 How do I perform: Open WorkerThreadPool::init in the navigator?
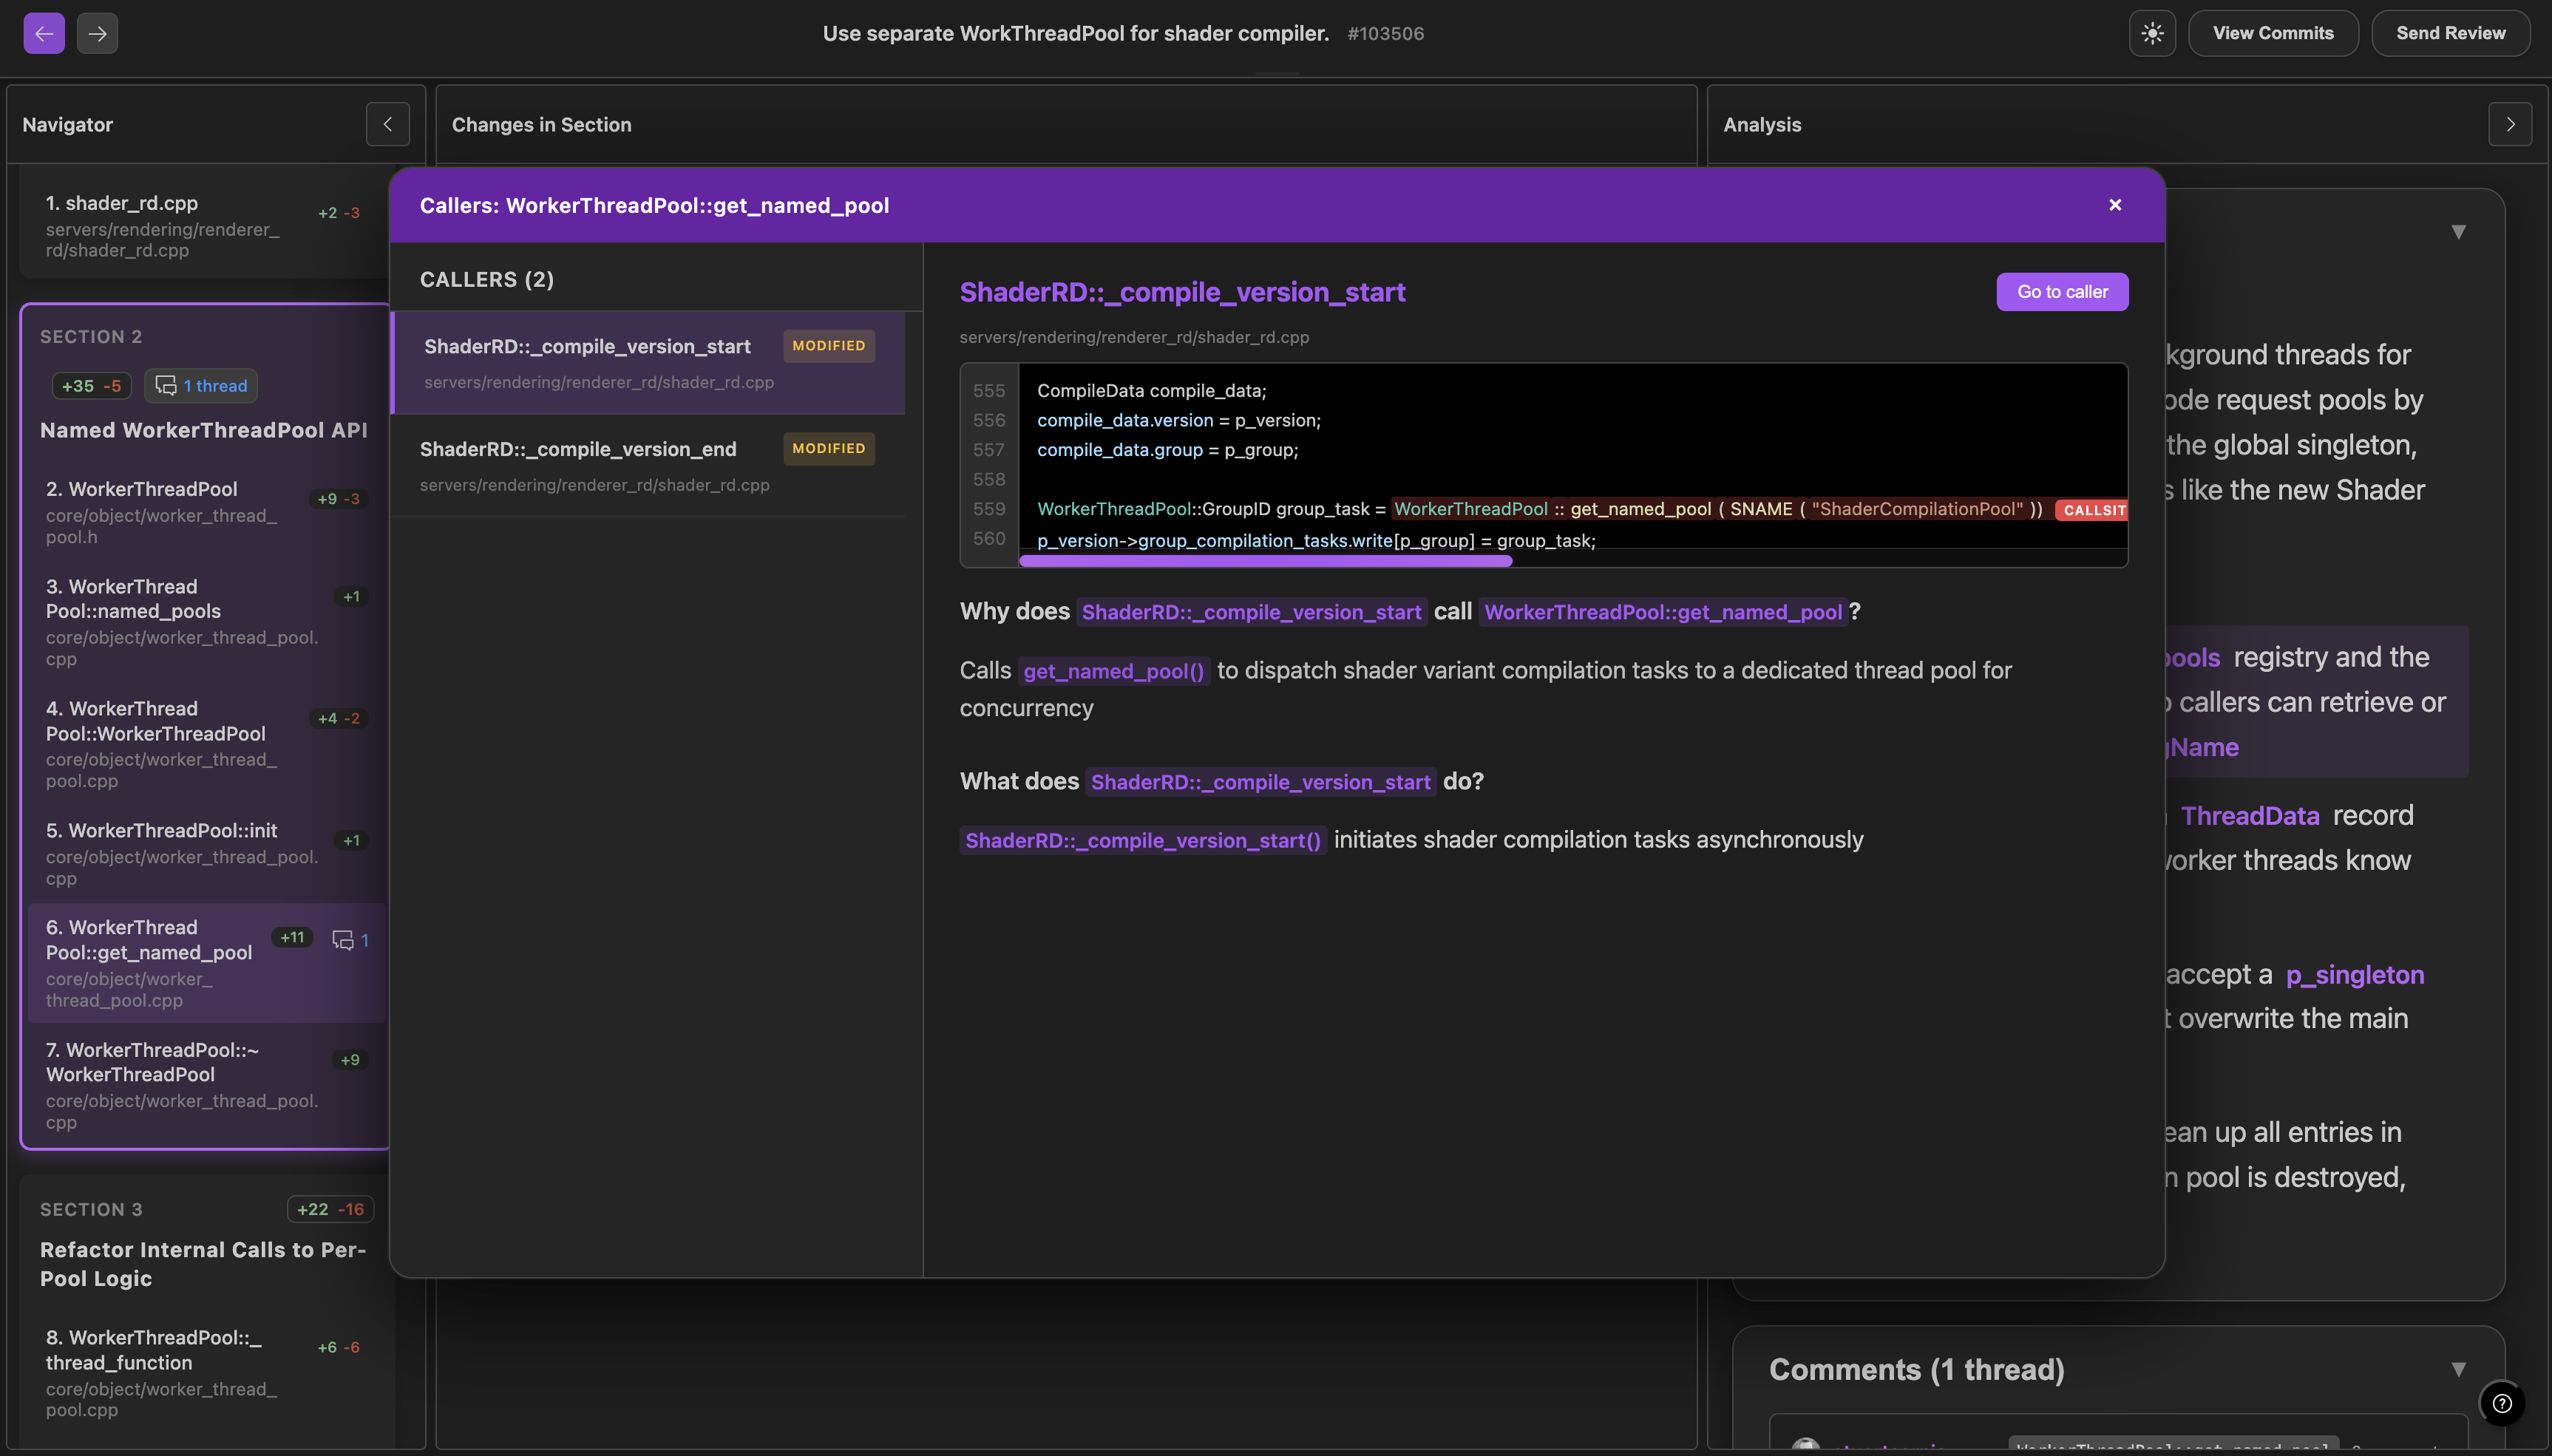[x=162, y=831]
